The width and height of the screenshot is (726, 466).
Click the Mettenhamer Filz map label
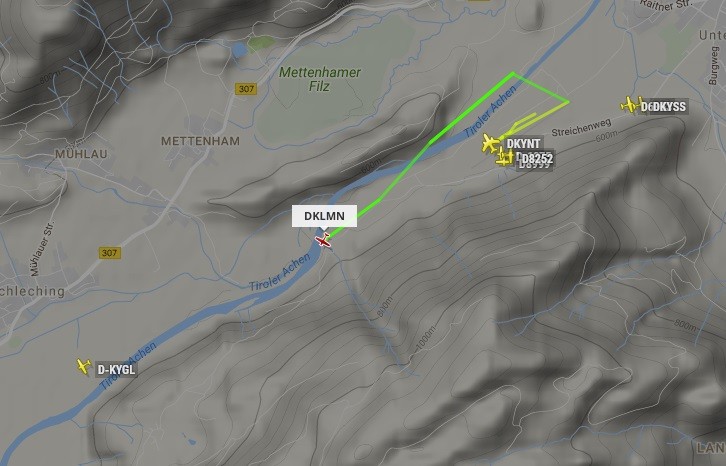click(319, 79)
